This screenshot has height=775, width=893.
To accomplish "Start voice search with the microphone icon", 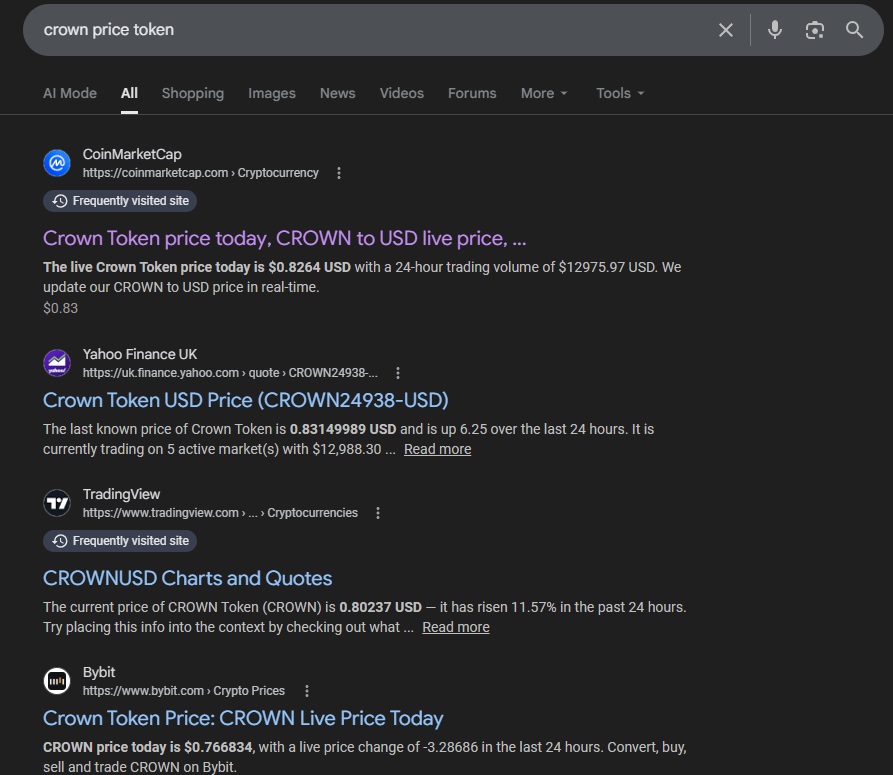I will click(775, 30).
